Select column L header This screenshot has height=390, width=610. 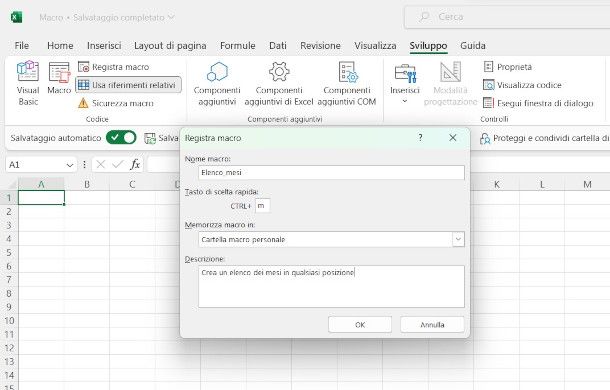pyautogui.click(x=542, y=184)
